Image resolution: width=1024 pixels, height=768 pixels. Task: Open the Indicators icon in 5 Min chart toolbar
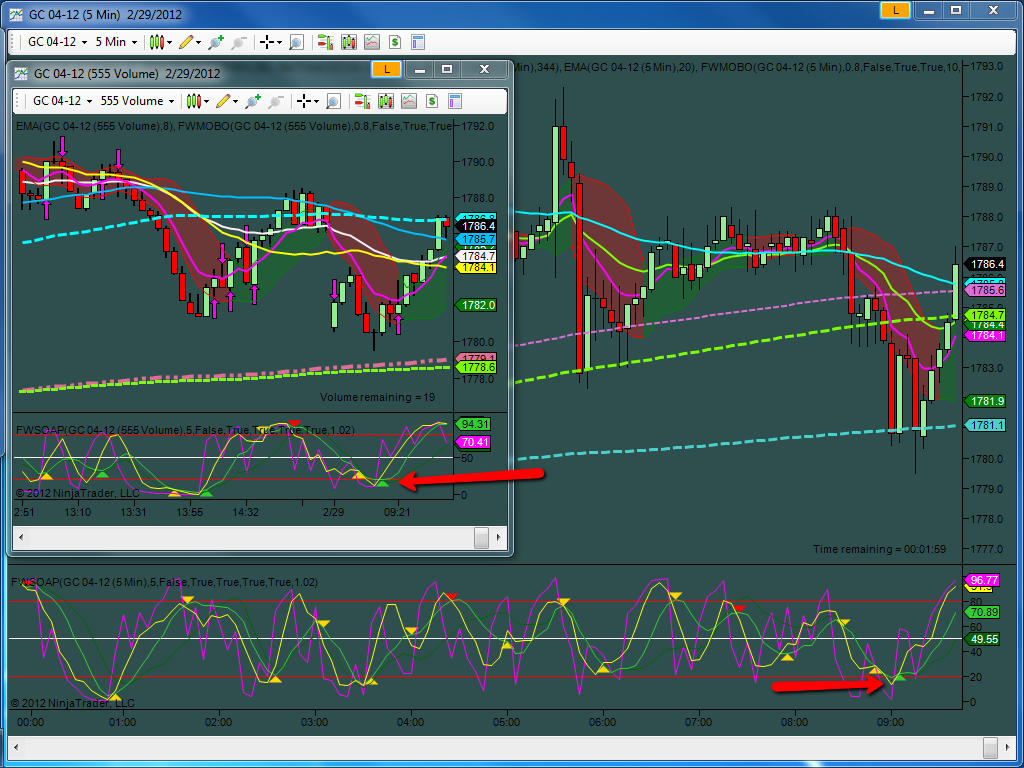tap(372, 42)
